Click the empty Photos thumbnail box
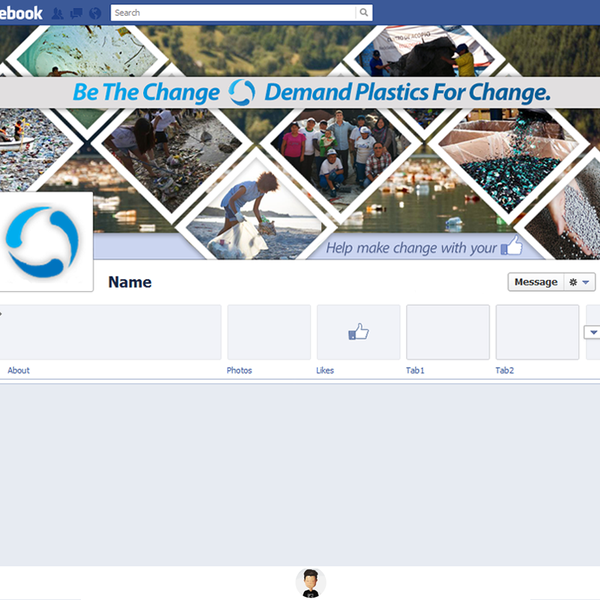This screenshot has height=600, width=600. pyautogui.click(x=269, y=332)
